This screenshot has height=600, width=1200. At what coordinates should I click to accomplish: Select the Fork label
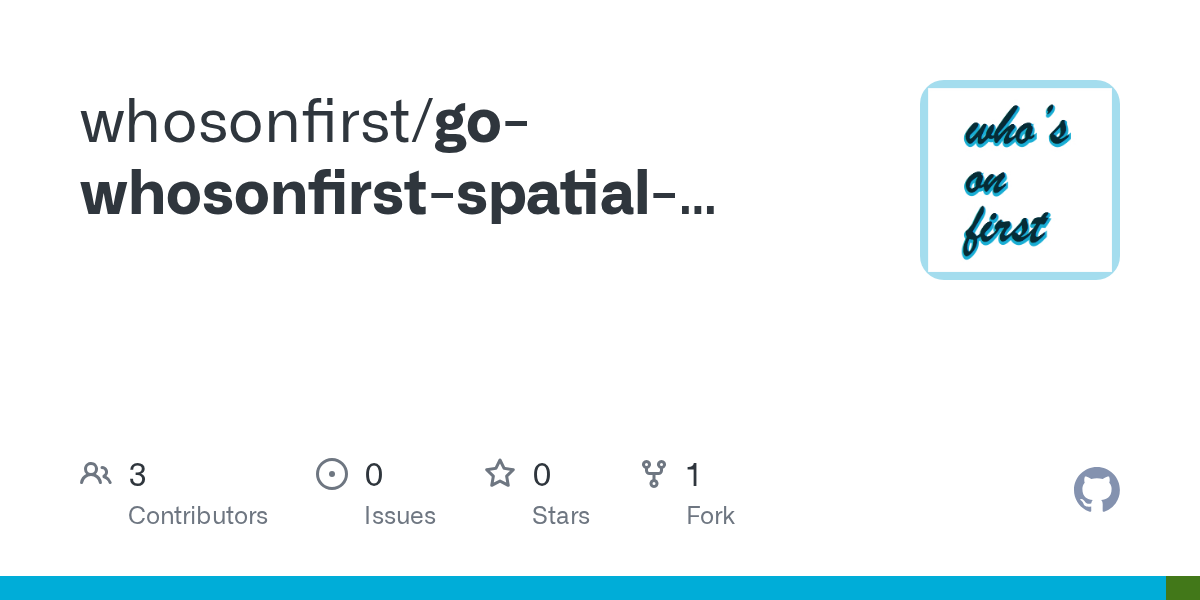tap(711, 516)
